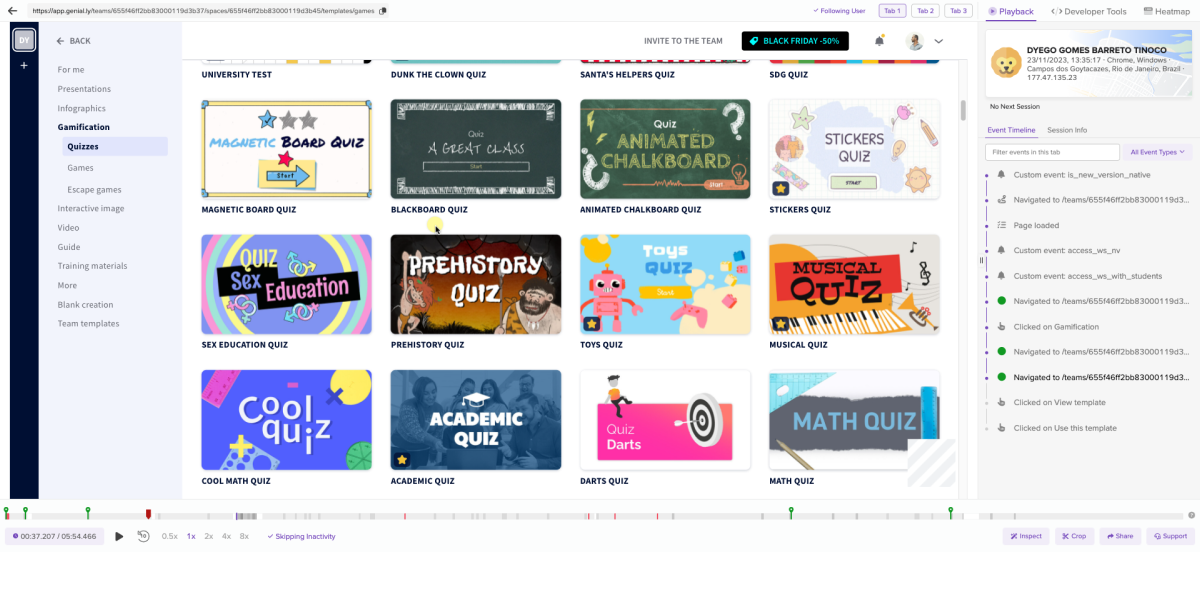
Task: Click the notification bell icon
Action: (x=879, y=41)
